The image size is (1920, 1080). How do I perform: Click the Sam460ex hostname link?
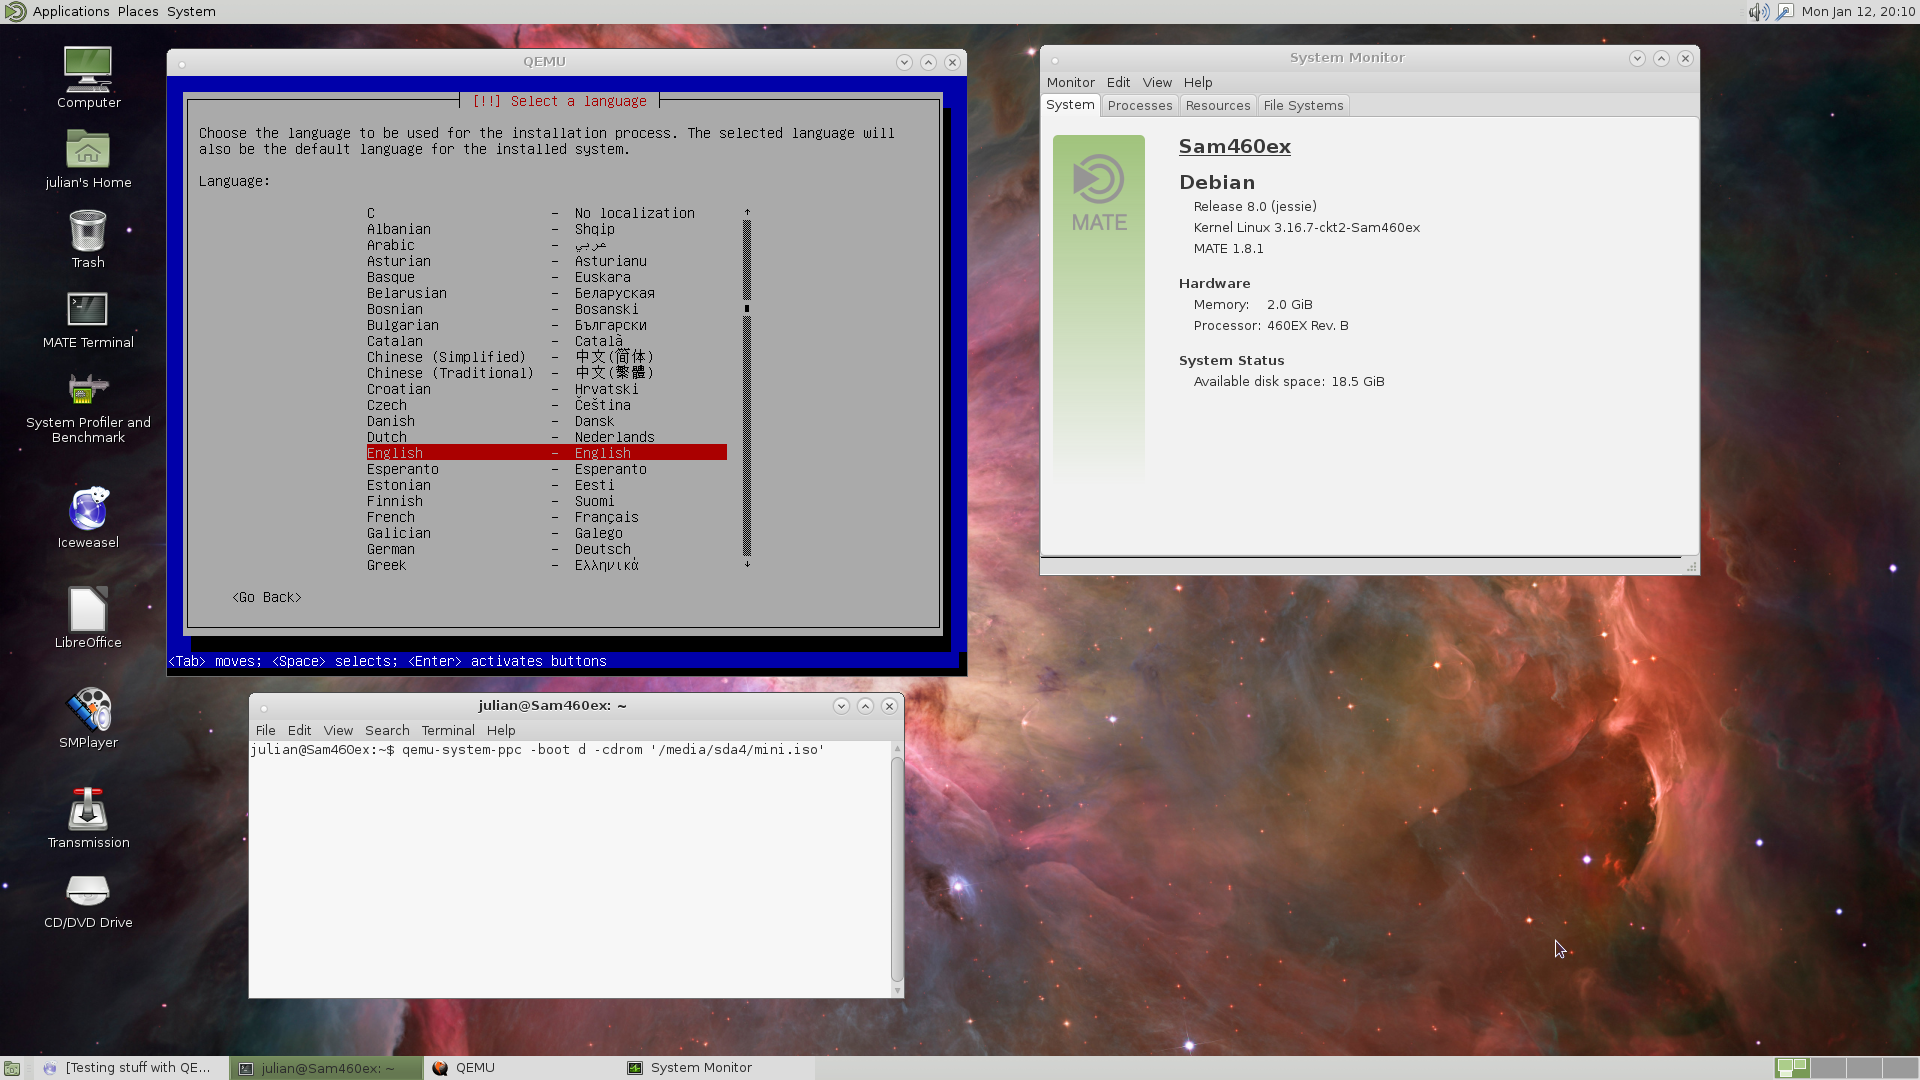coord(1234,147)
